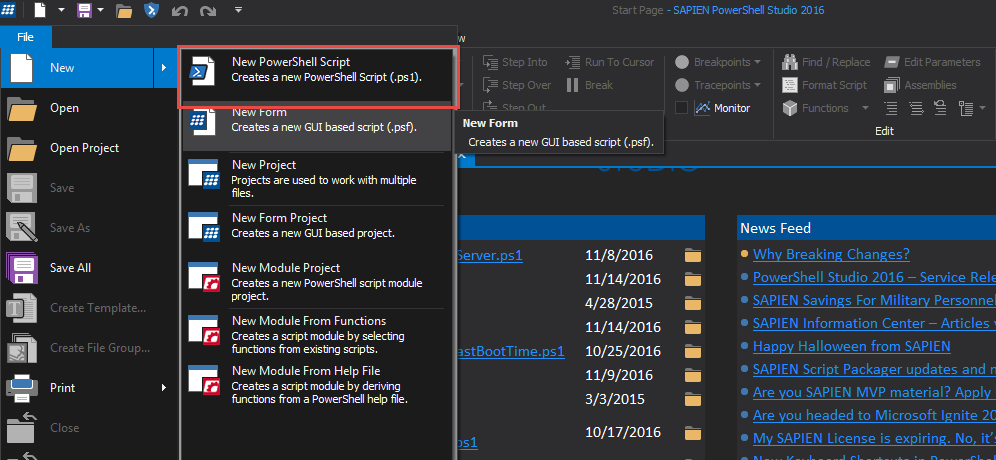The width and height of the screenshot is (996, 460).
Task: Click the folder icon beside 4/28/2015
Action: coord(693,304)
